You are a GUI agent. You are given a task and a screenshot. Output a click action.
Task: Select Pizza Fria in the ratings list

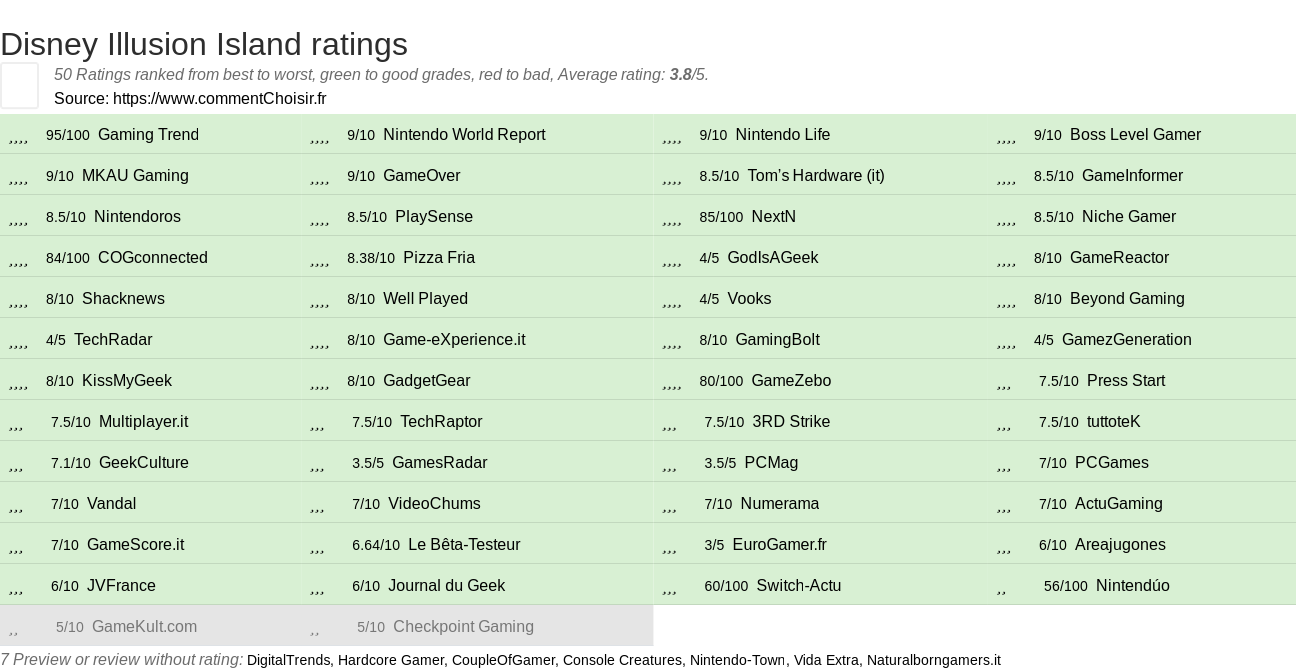(439, 258)
